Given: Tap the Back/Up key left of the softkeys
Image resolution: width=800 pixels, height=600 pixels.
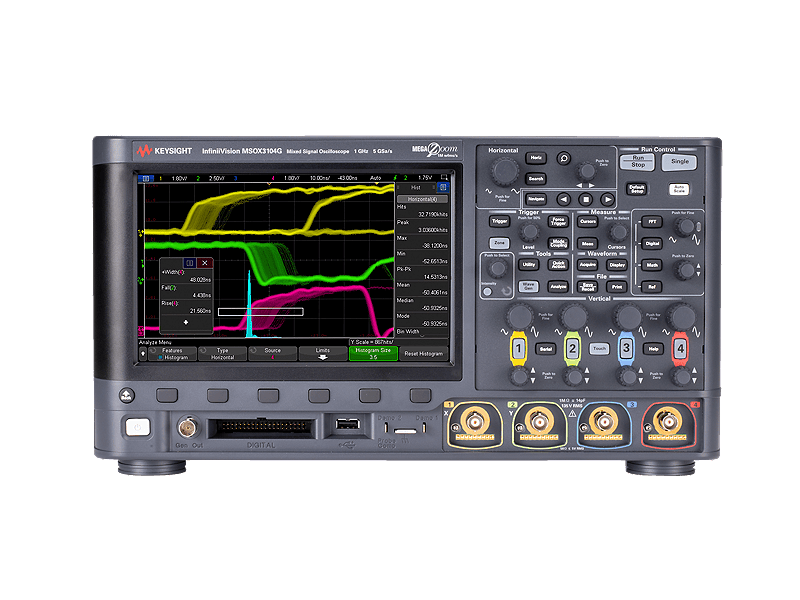Looking at the screenshot, I should coord(127,395).
